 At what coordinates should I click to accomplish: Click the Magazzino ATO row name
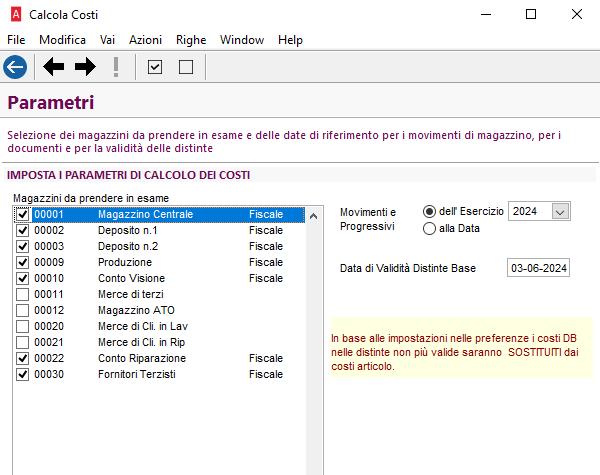coord(136,310)
